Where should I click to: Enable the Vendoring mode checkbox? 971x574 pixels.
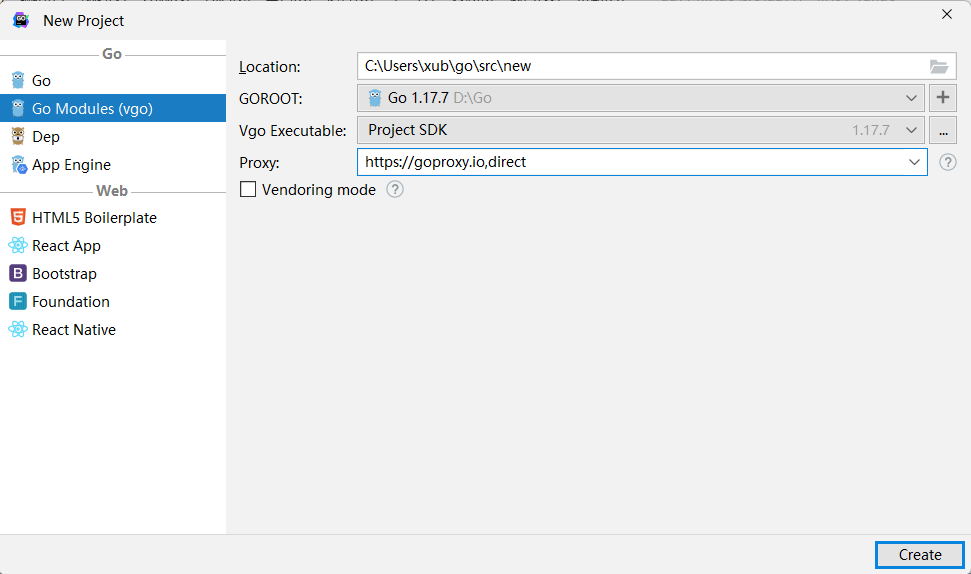tap(249, 190)
